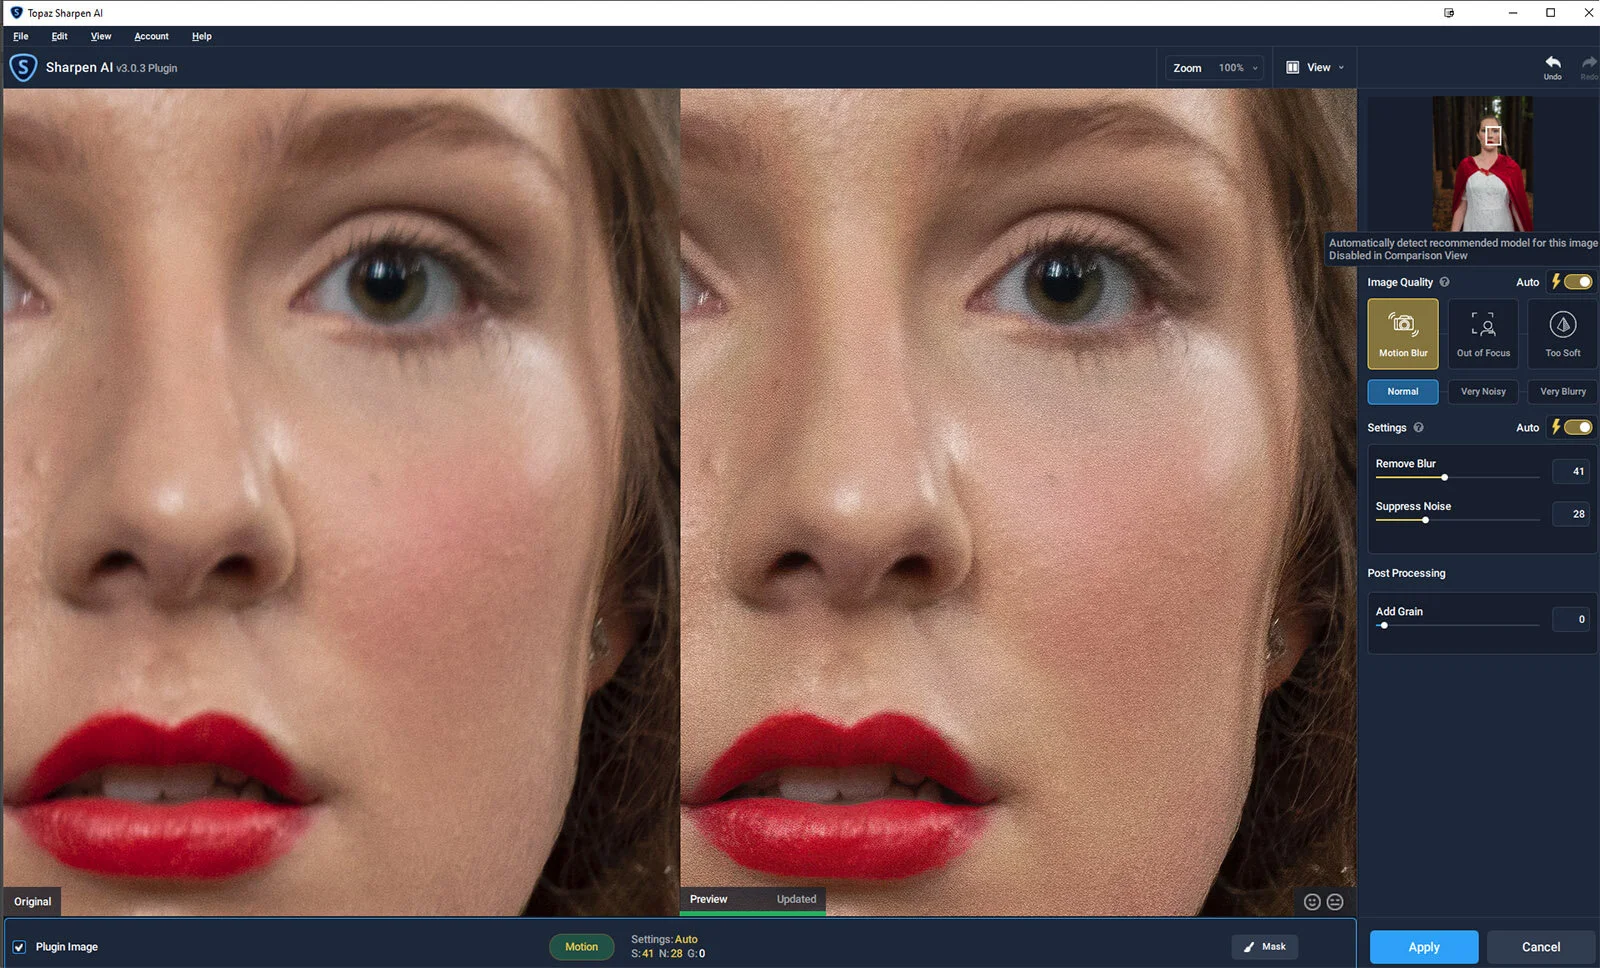Click the Apply button

pyautogui.click(x=1424, y=947)
